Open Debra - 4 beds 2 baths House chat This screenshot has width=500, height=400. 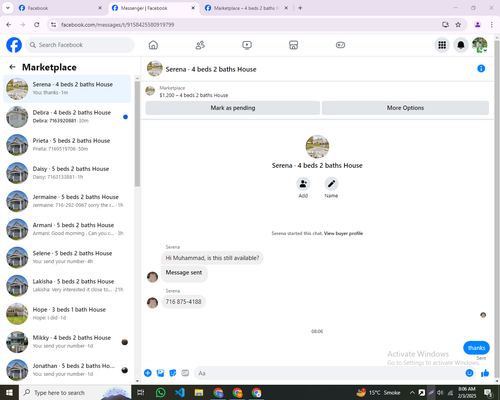tap(67, 117)
